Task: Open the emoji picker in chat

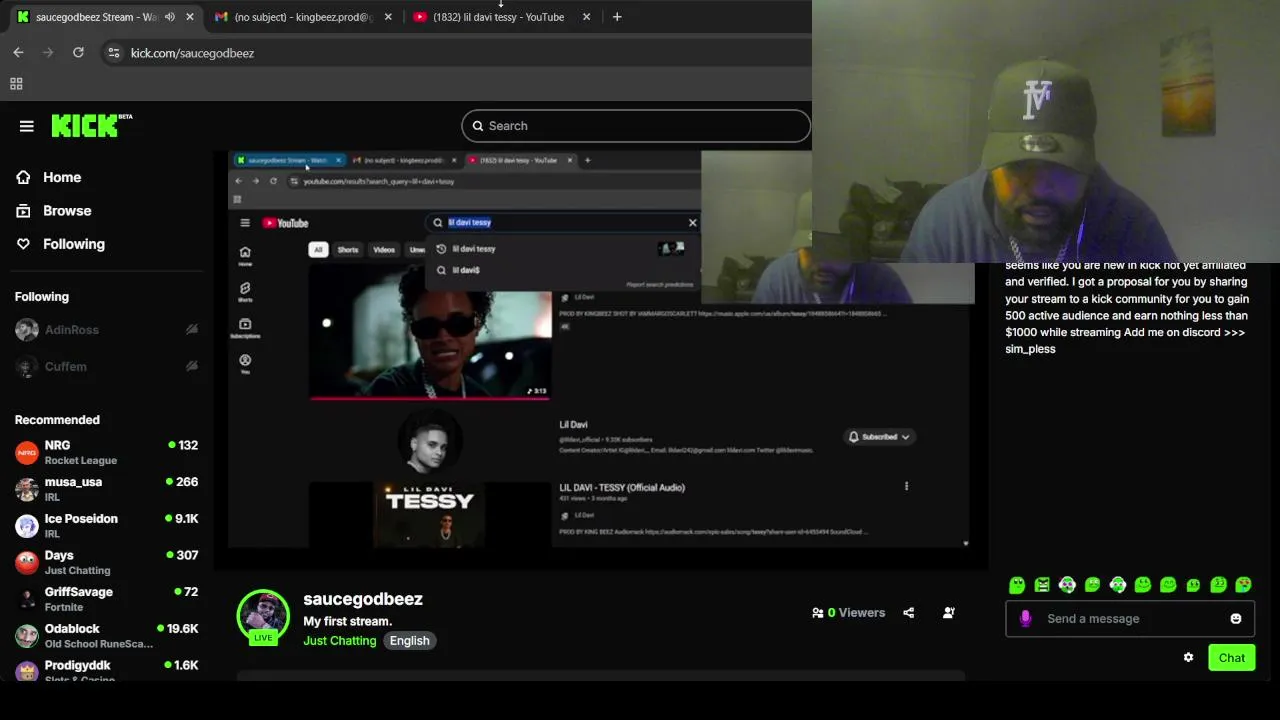Action: pyautogui.click(x=1236, y=619)
